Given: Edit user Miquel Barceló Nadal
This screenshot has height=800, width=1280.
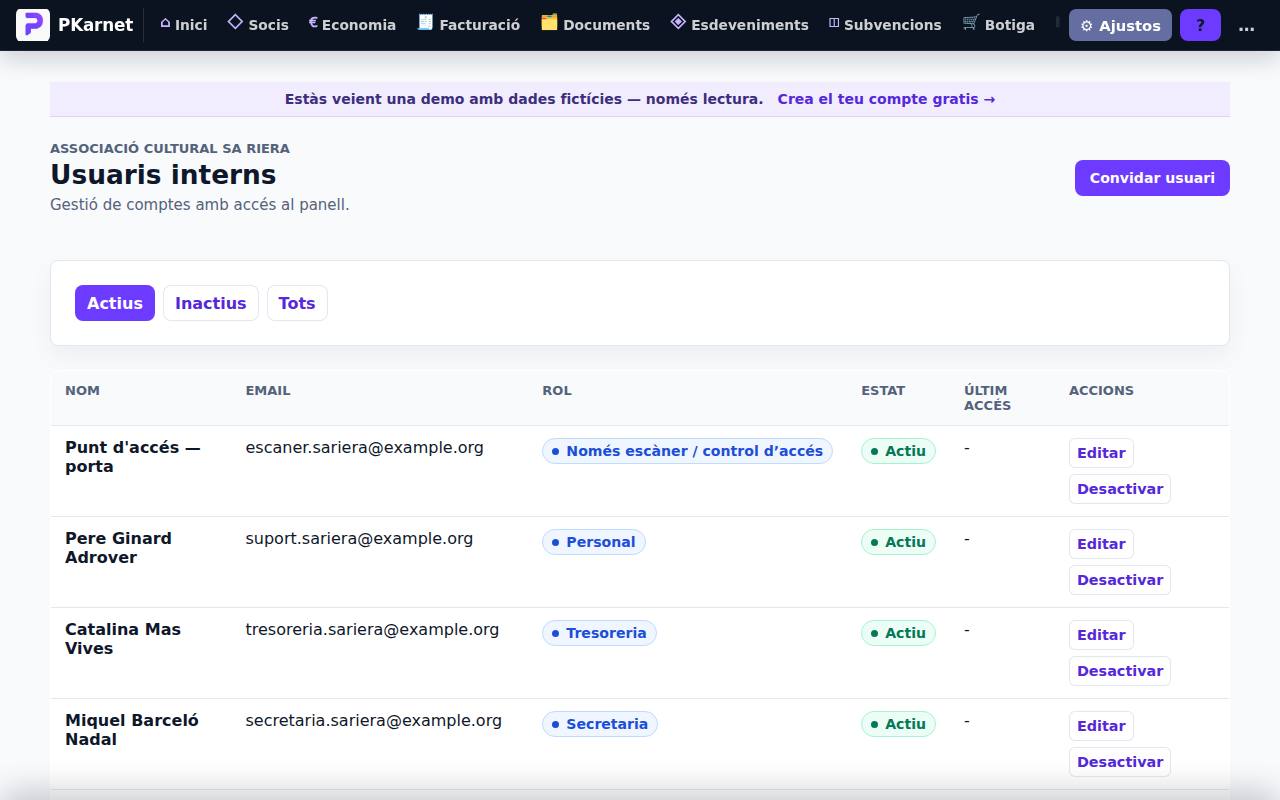Looking at the screenshot, I should pos(1101,726).
